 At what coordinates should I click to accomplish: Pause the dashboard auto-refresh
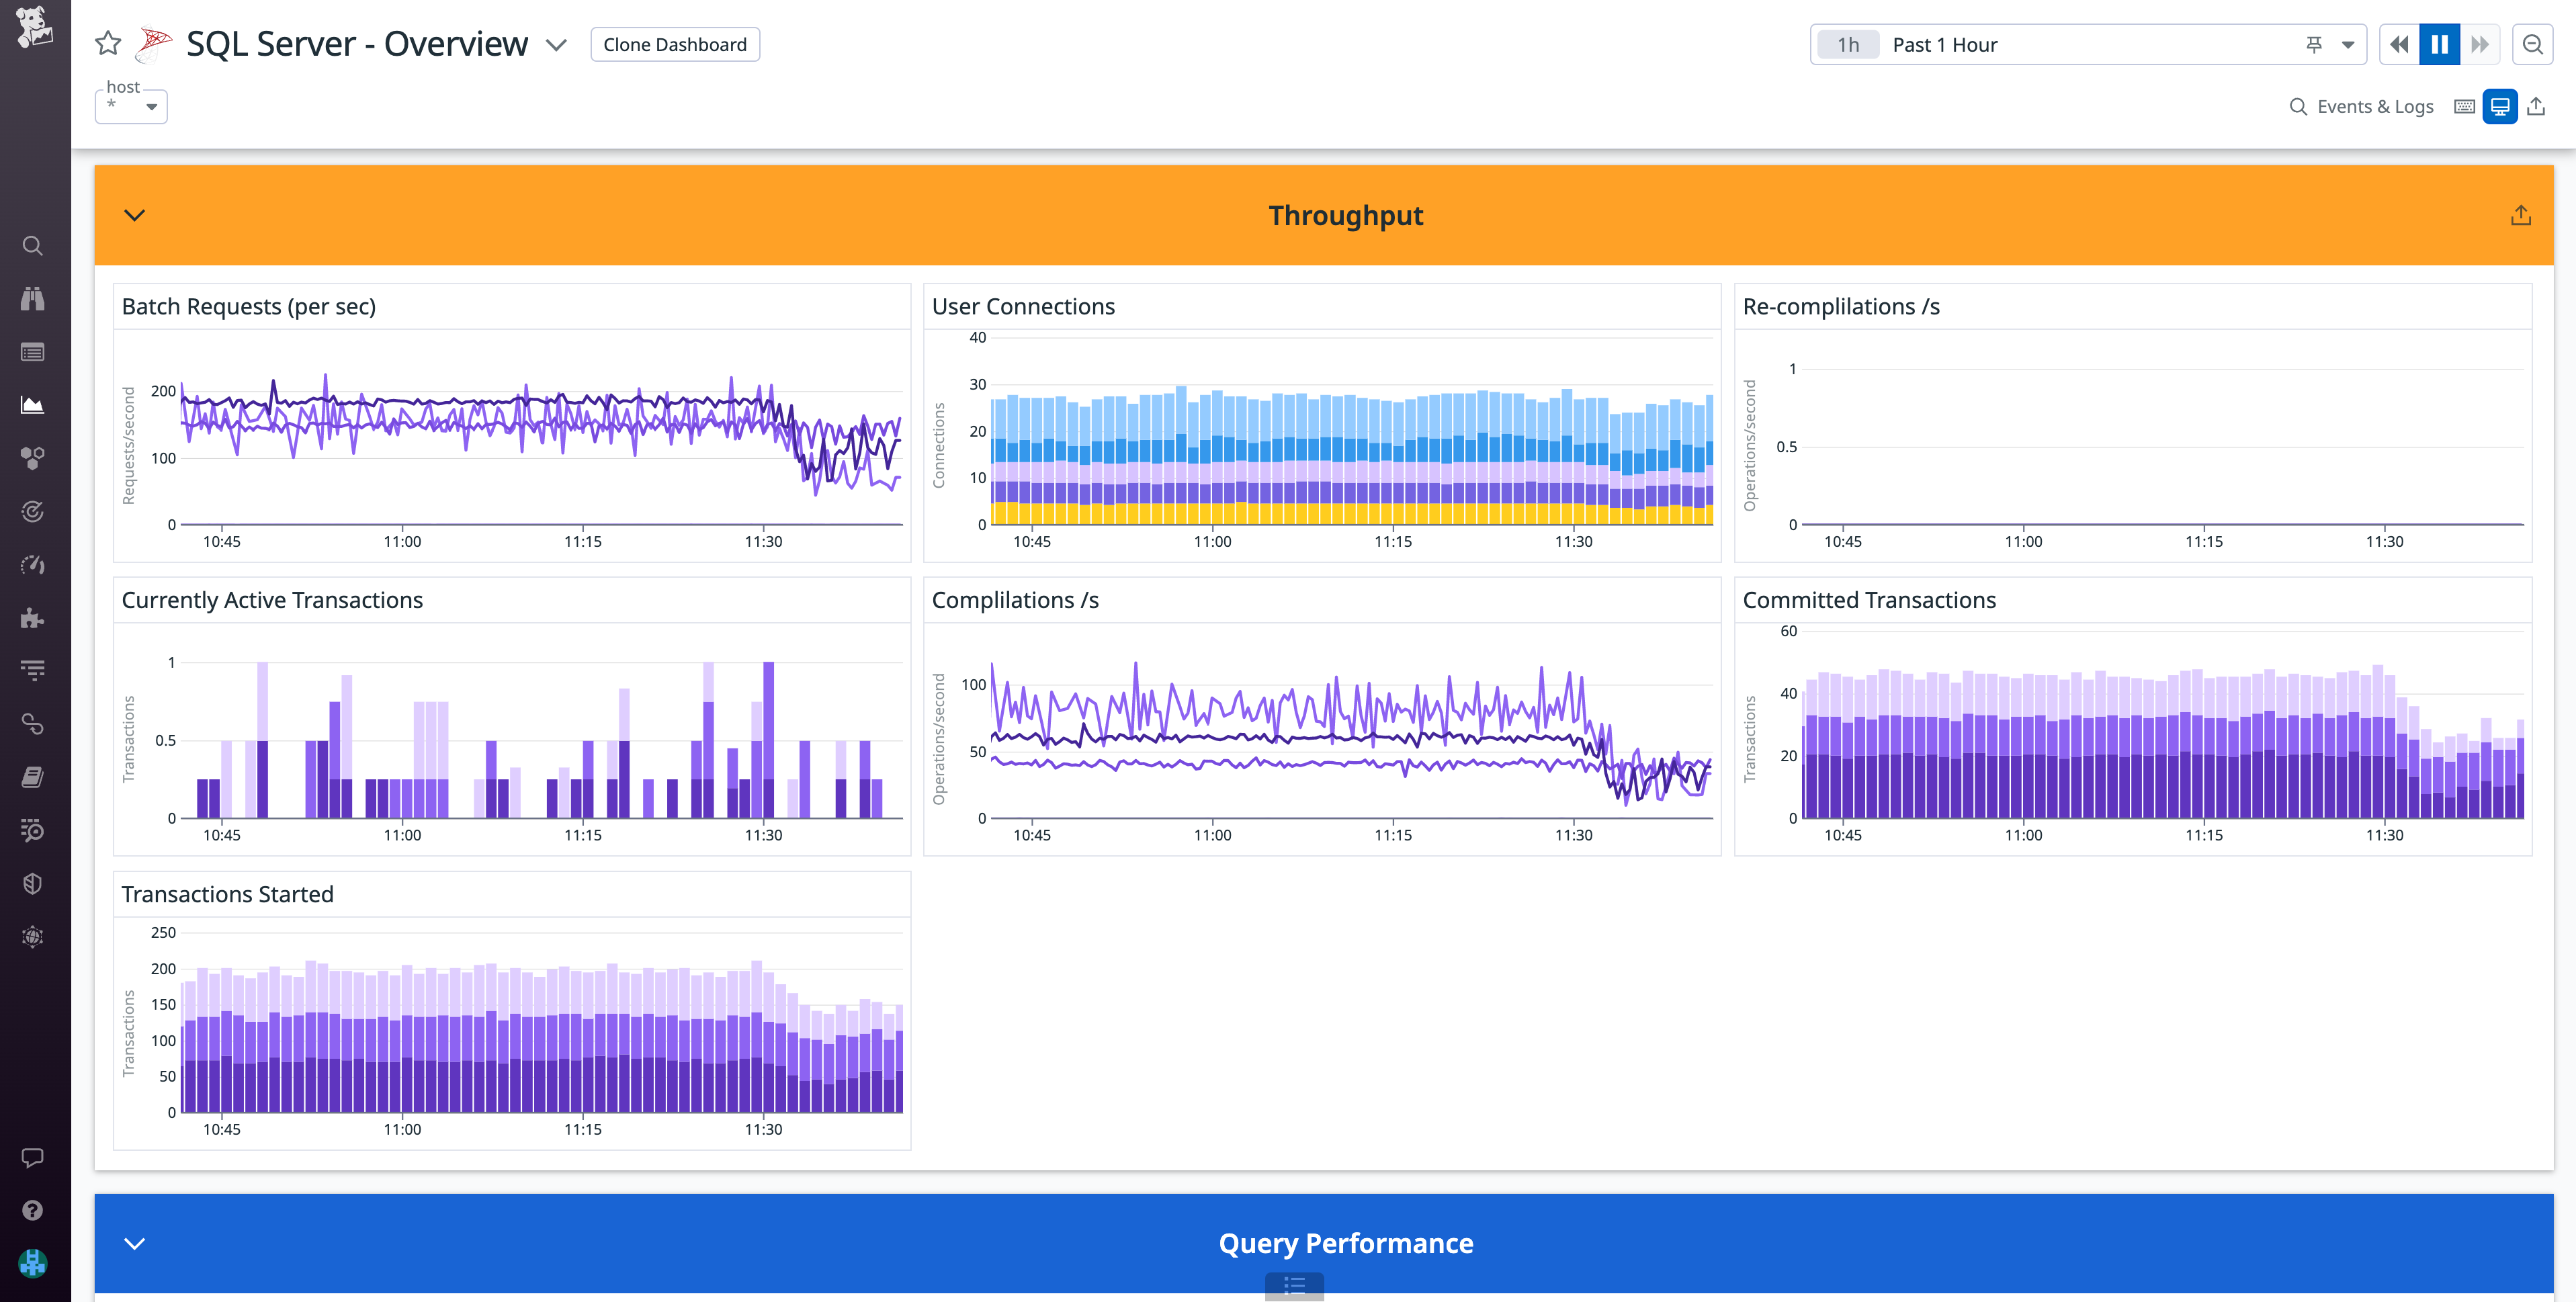point(2439,44)
